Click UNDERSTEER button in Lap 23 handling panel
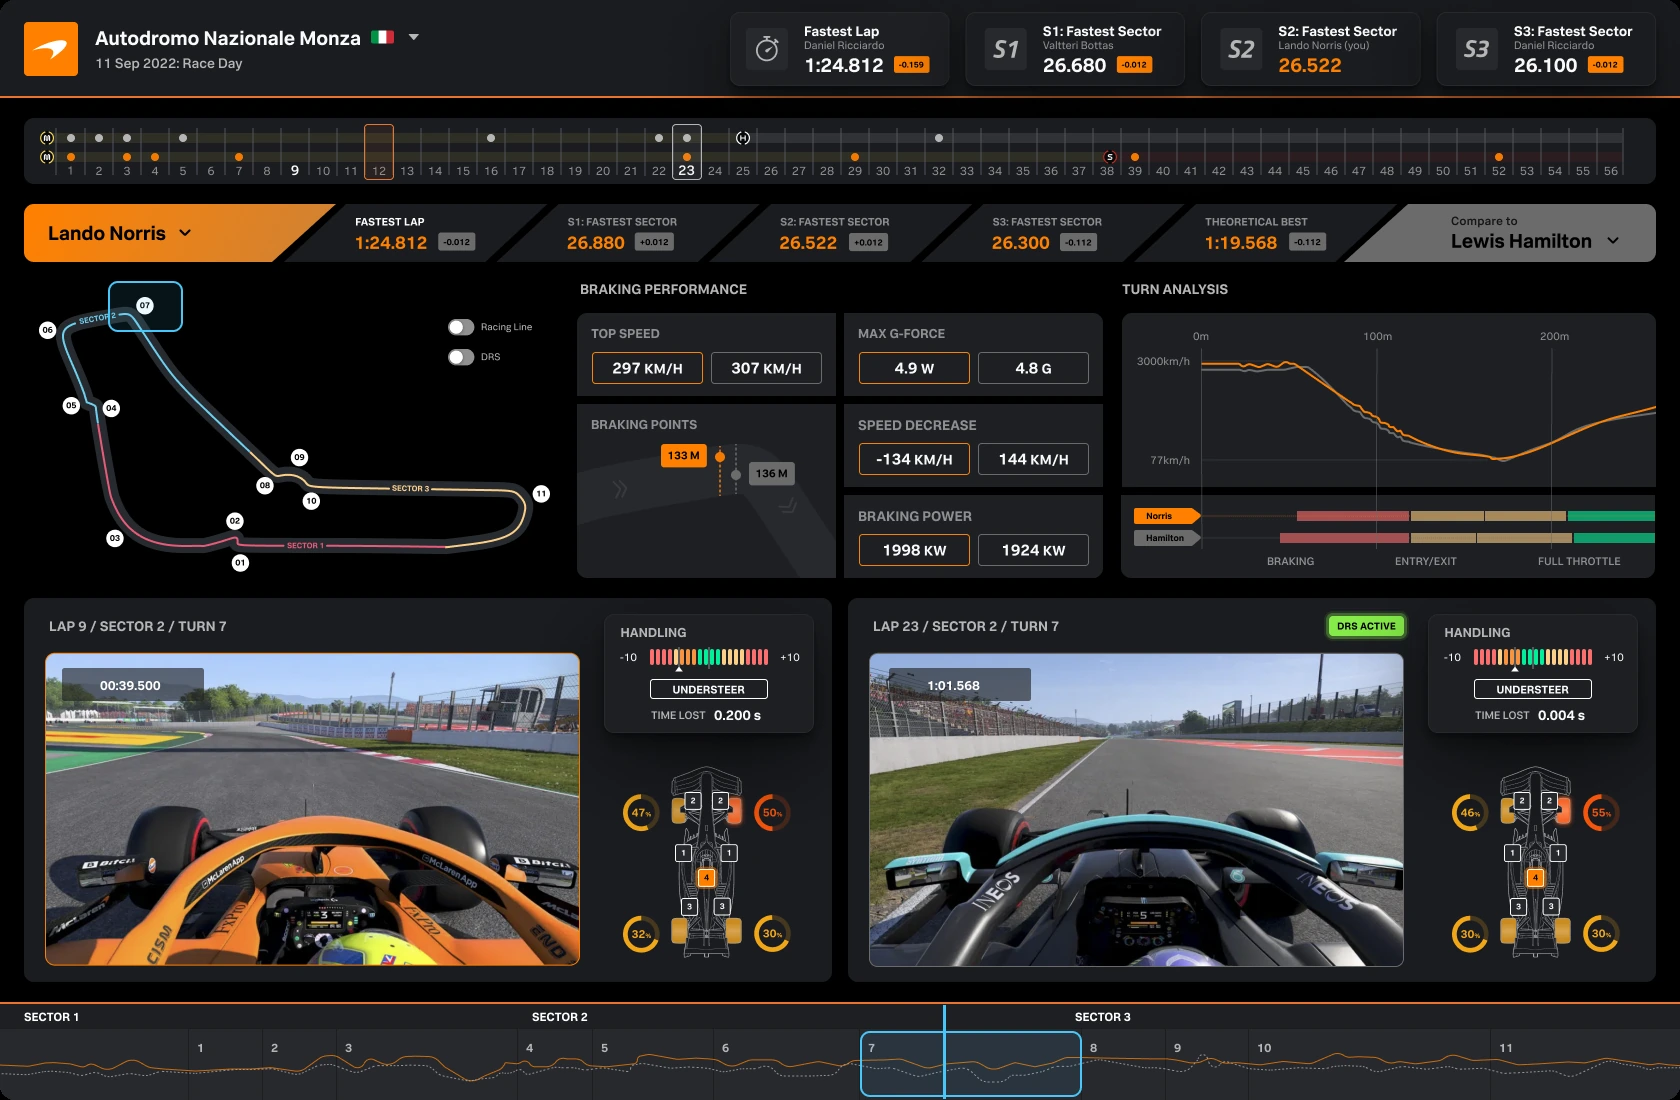 1533,689
